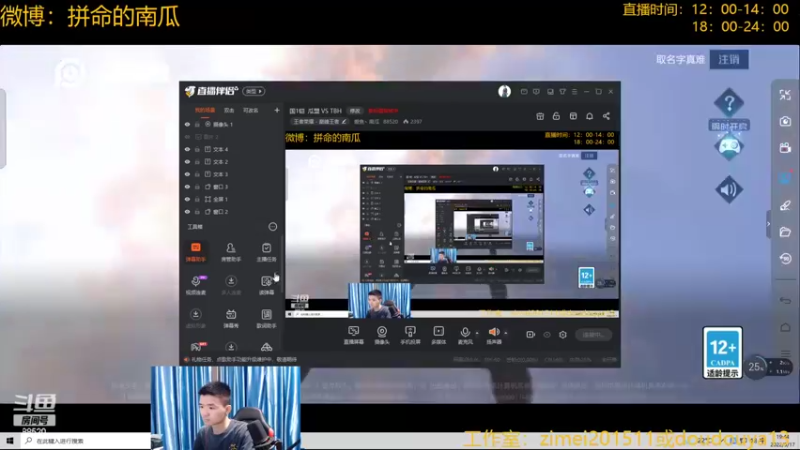The width and height of the screenshot is (800, 450).
Task: Click emulator video record icon
Action: (785, 148)
